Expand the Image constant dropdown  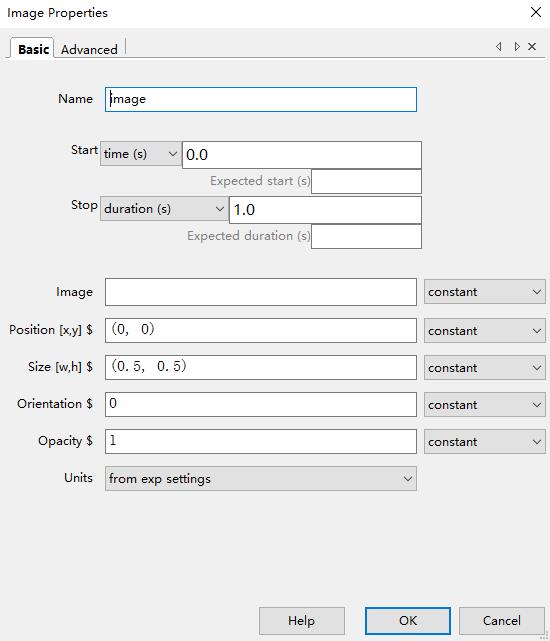tap(485, 292)
